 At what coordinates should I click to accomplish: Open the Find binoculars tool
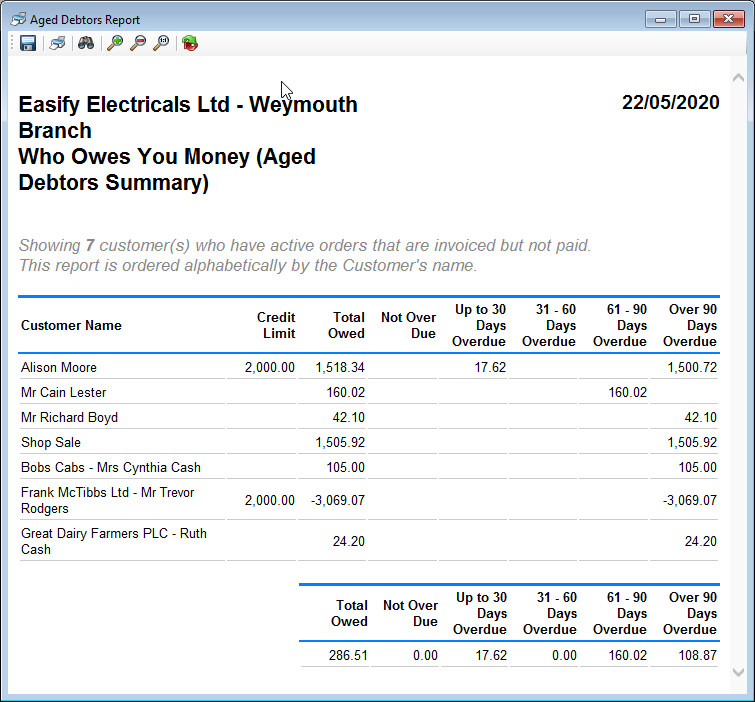[86, 43]
